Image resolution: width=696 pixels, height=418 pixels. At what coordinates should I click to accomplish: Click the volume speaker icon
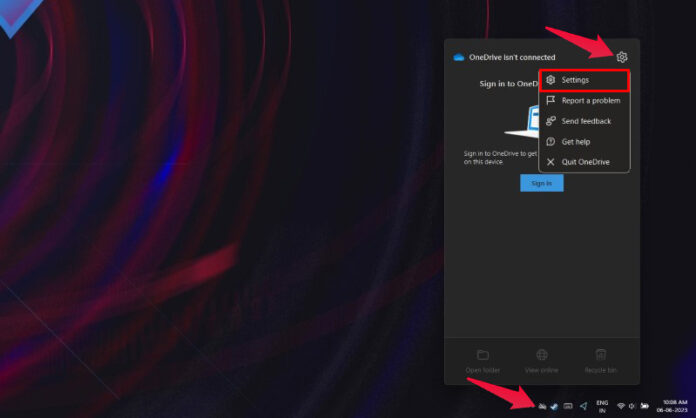click(633, 407)
